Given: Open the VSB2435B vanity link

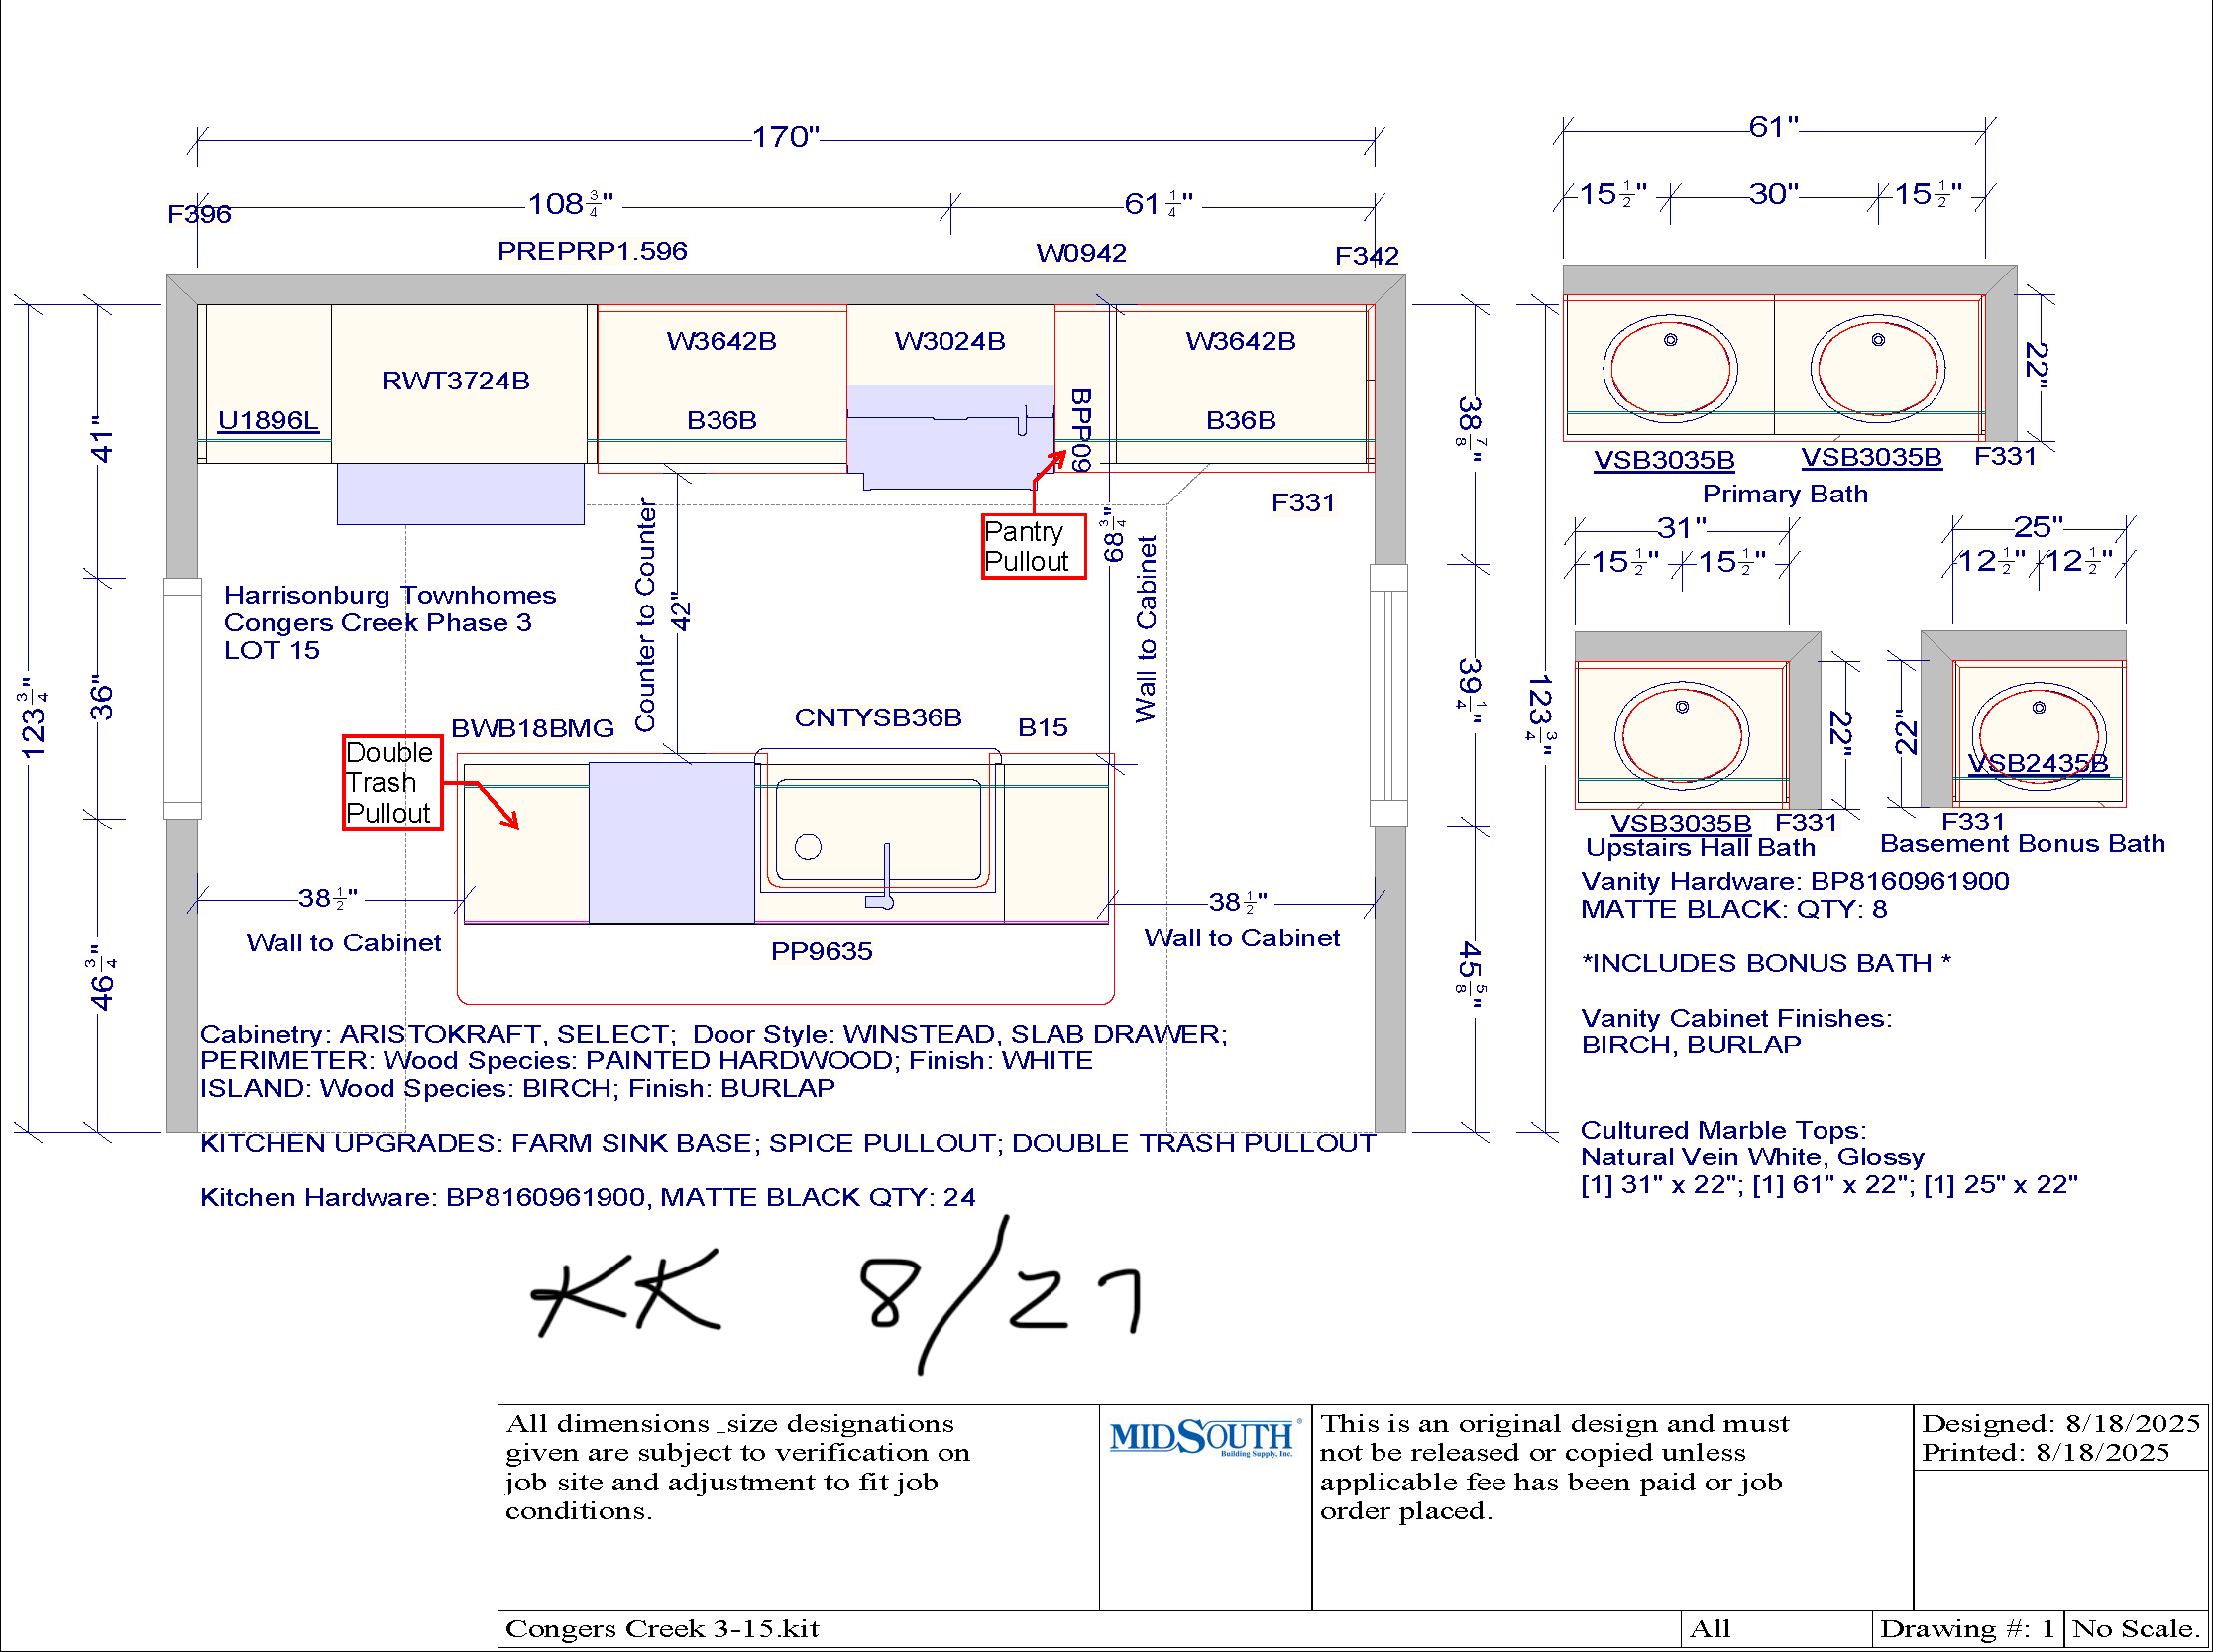Looking at the screenshot, I should point(2037,763).
